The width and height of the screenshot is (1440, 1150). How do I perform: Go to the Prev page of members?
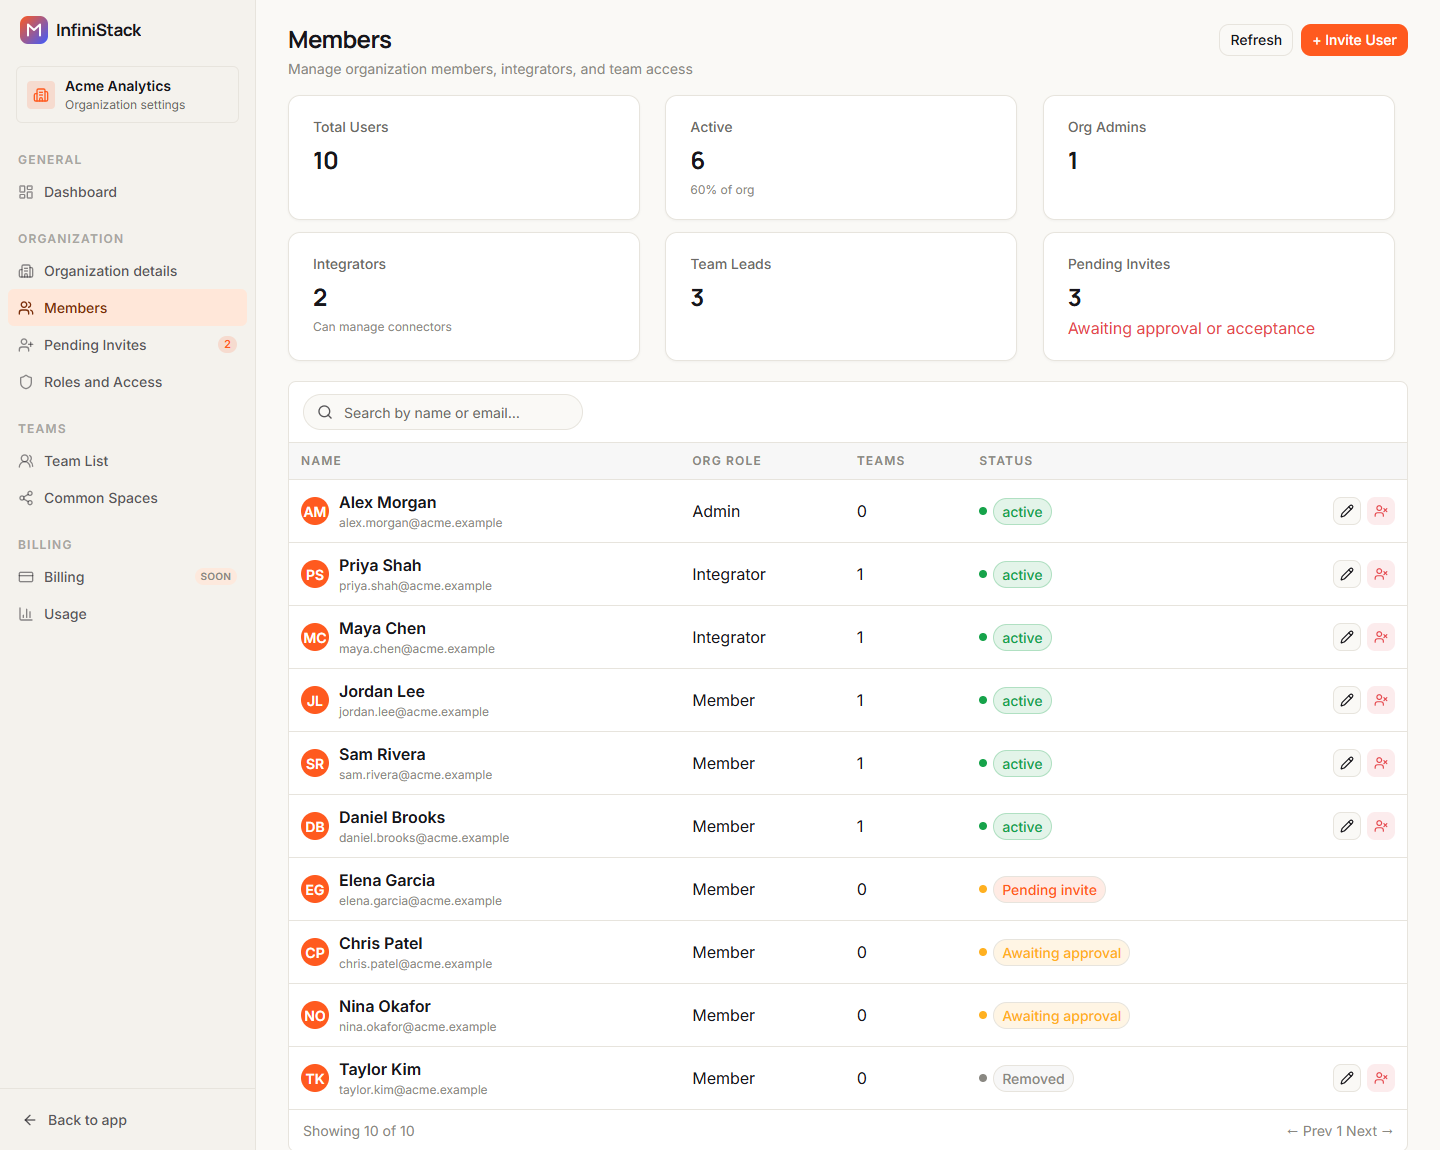1309,1131
